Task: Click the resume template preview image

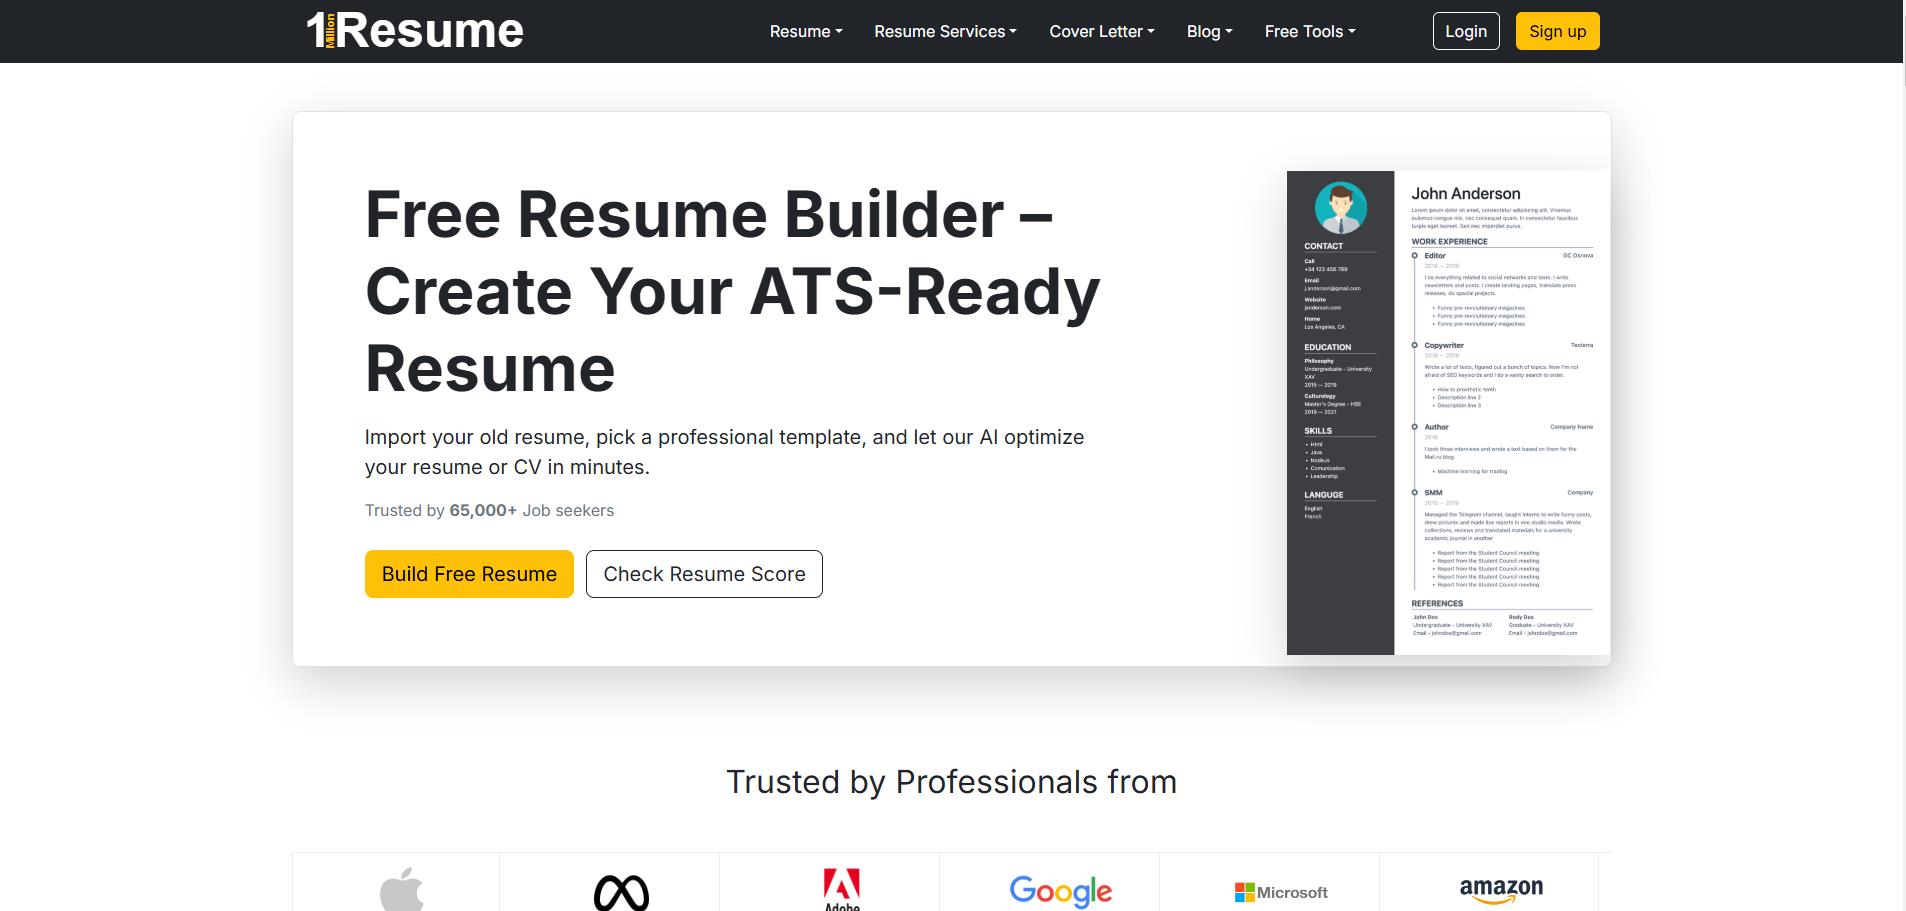Action: coord(1447,413)
